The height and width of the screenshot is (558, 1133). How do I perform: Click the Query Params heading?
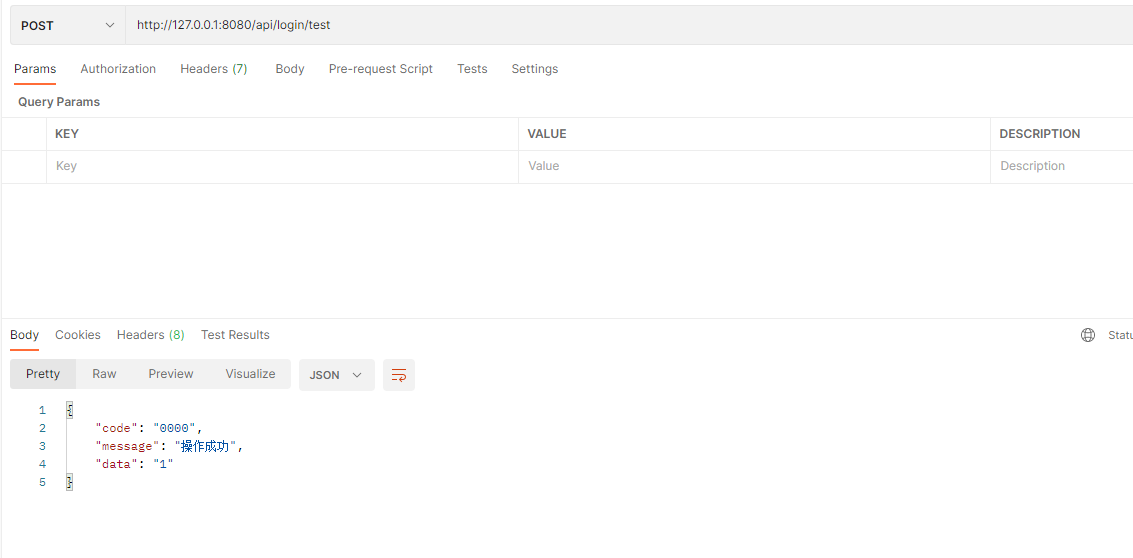(x=59, y=103)
